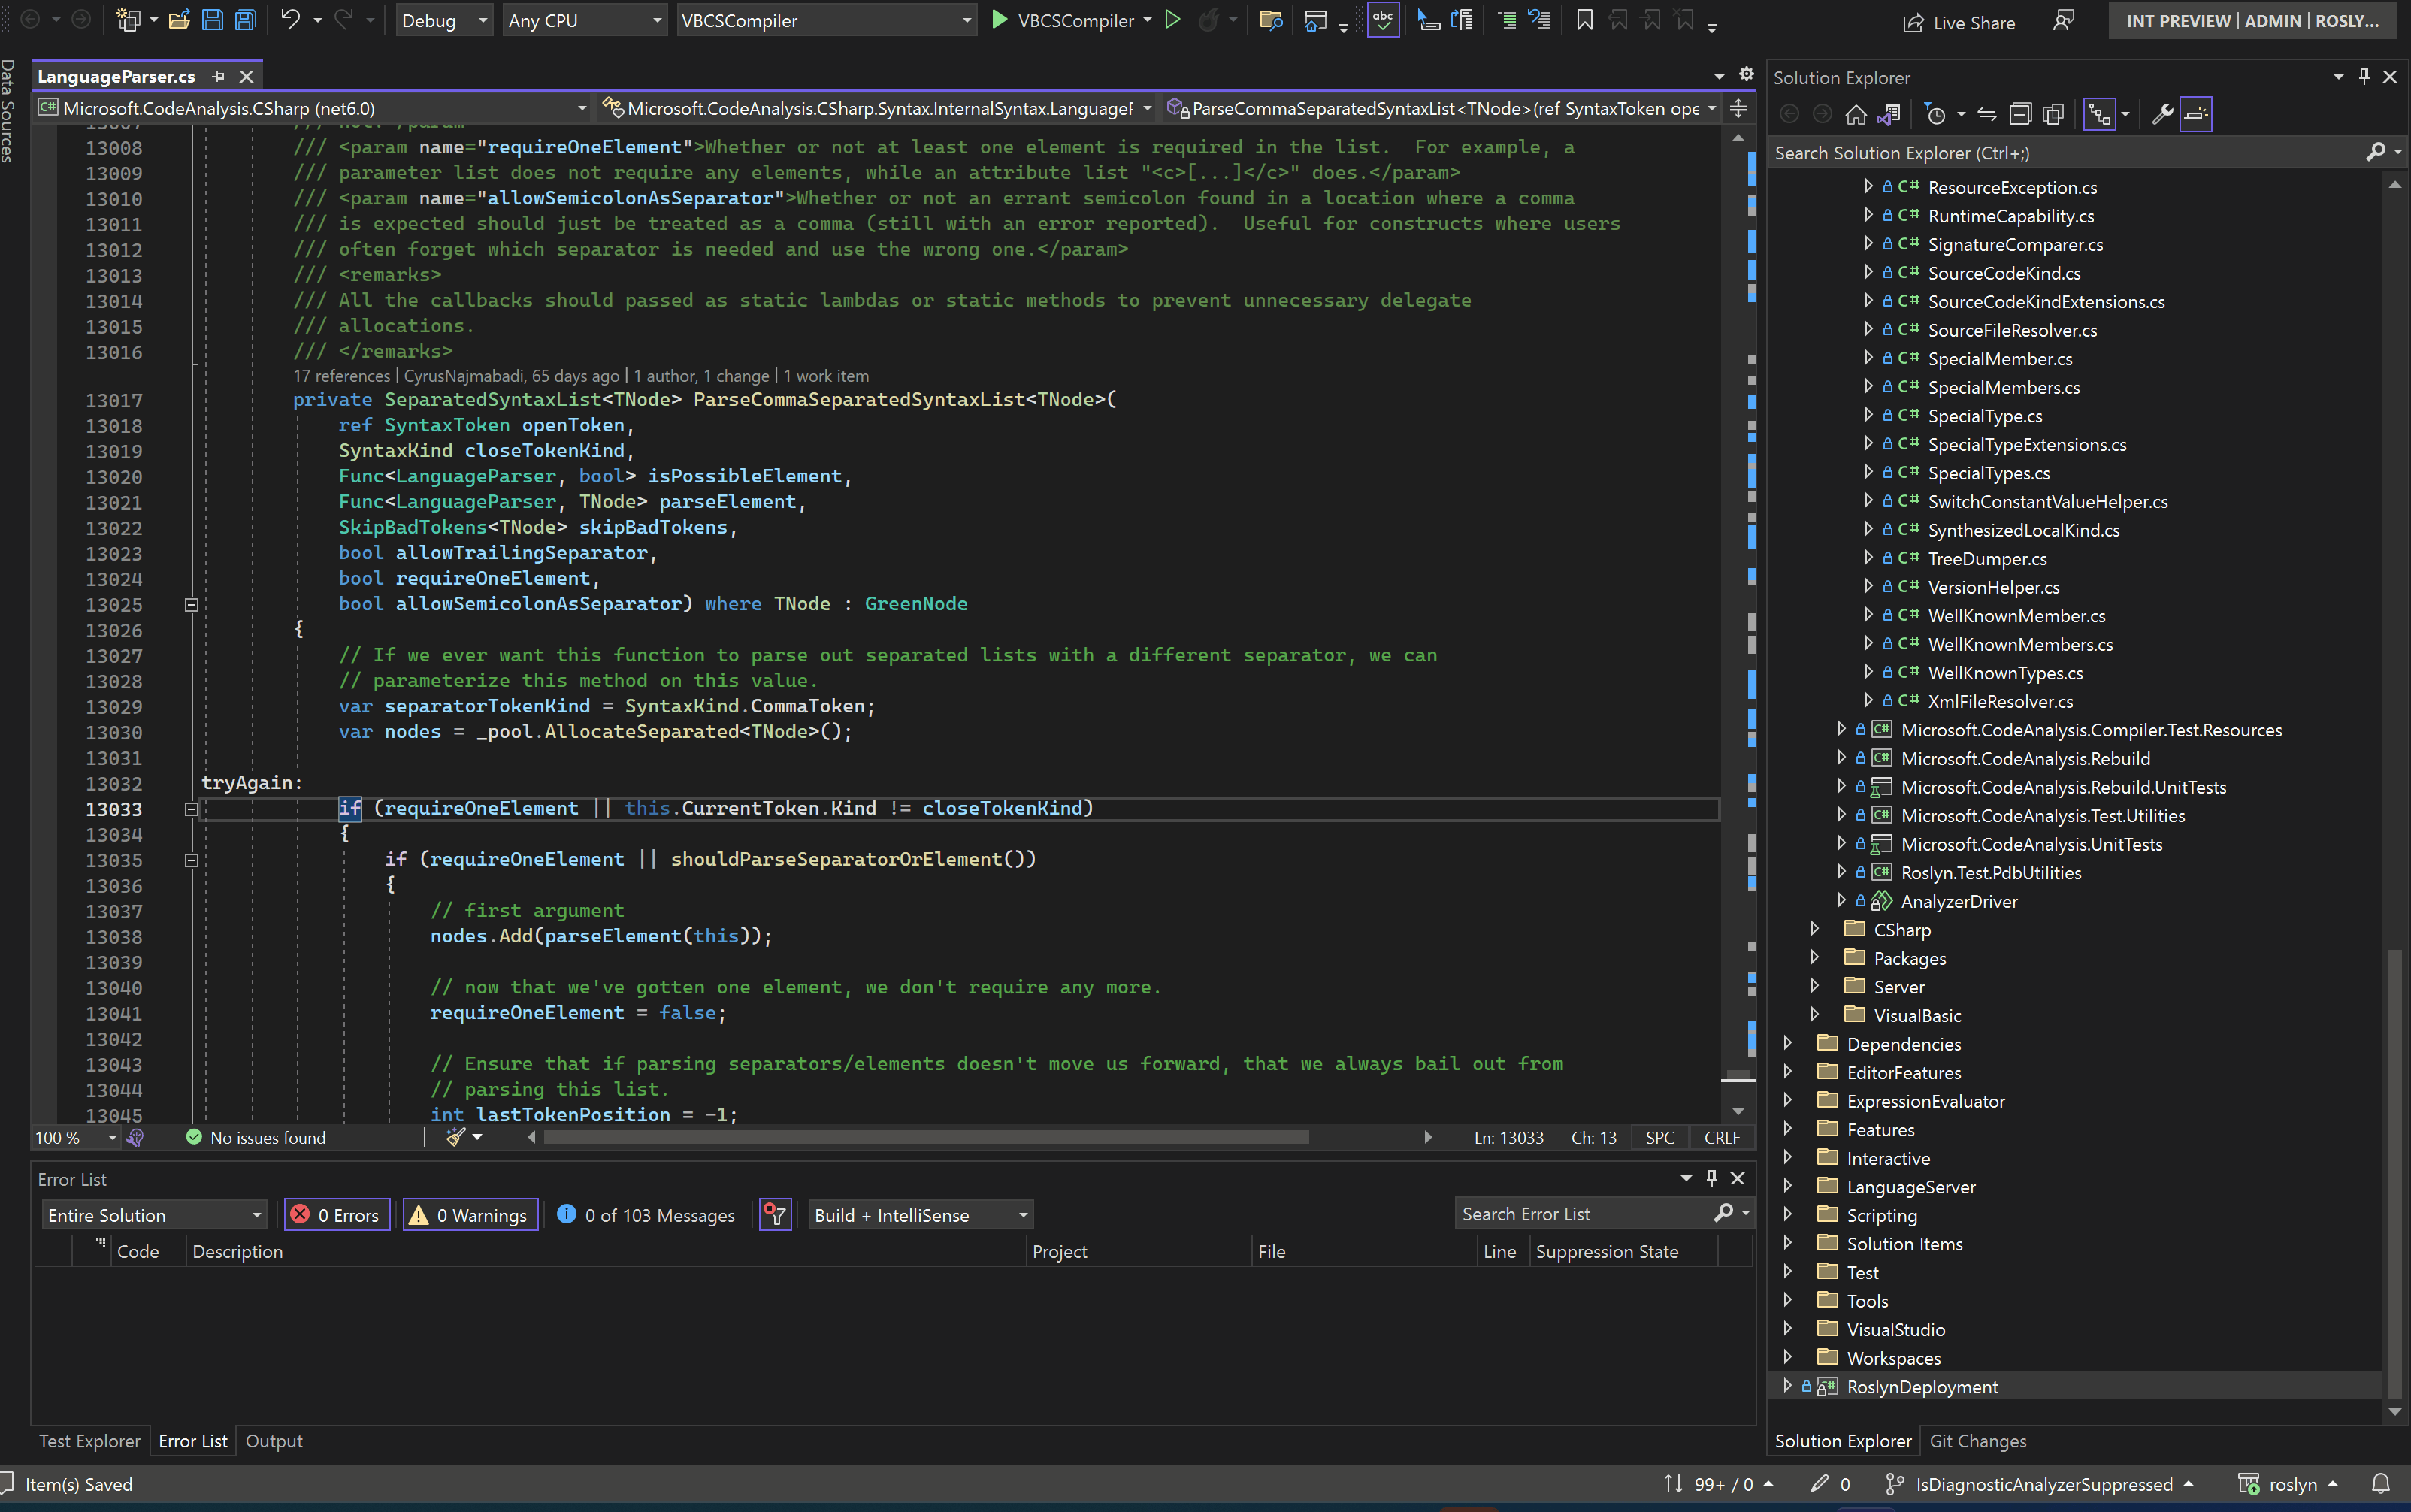The image size is (2411, 1512).
Task: Expand the RoslynDeployment project node
Action: [x=1788, y=1386]
